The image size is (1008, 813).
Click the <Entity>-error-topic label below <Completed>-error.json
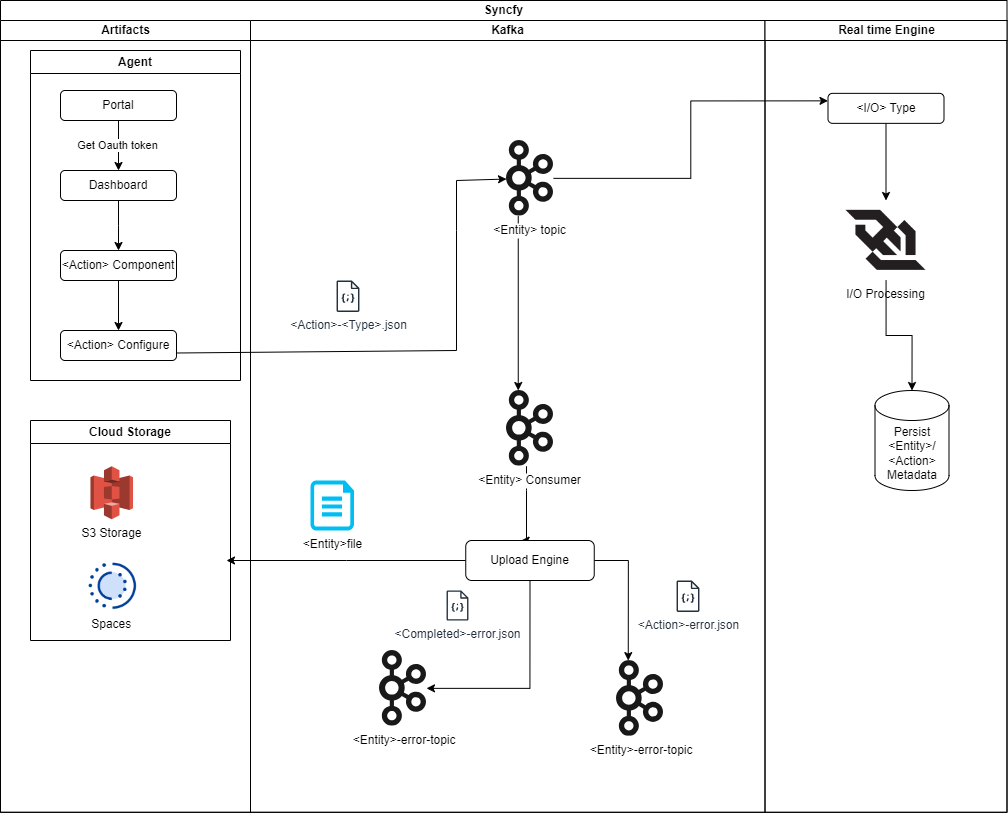[404, 740]
